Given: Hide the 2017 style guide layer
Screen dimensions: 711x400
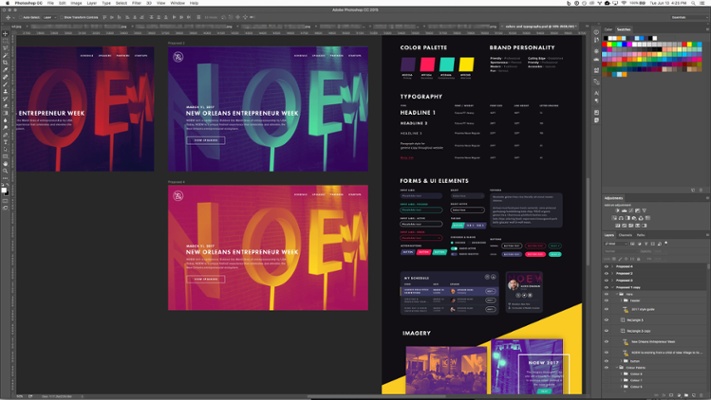Looking at the screenshot, I should pos(607,309).
